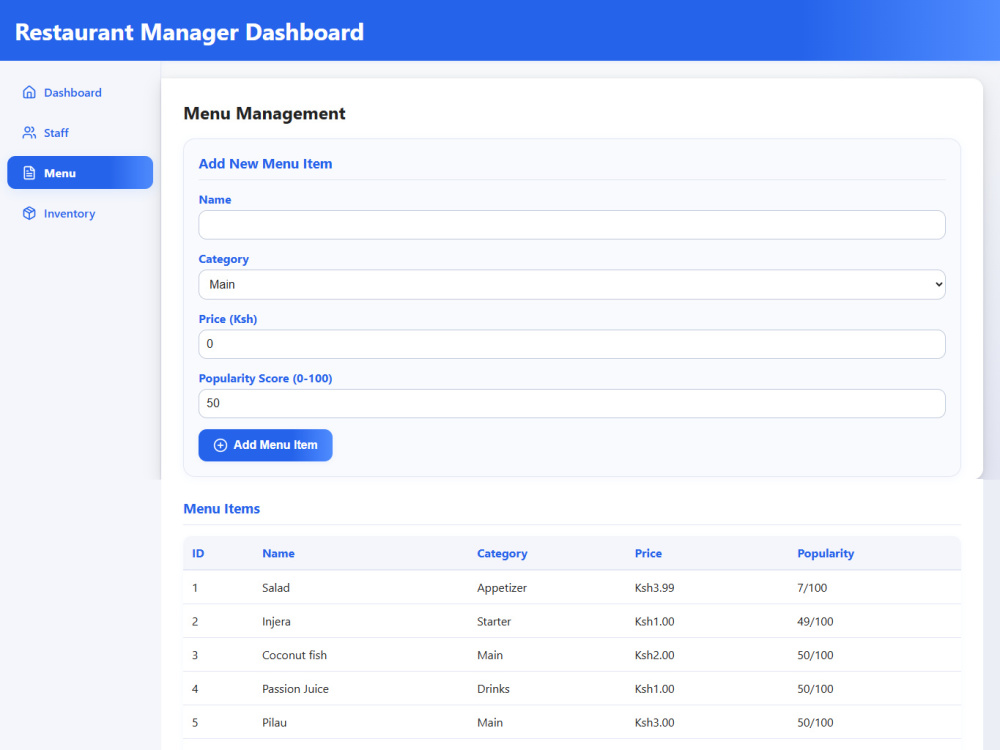1000x750 pixels.
Task: Click the Add New Menu Item heading
Action: (x=265, y=164)
